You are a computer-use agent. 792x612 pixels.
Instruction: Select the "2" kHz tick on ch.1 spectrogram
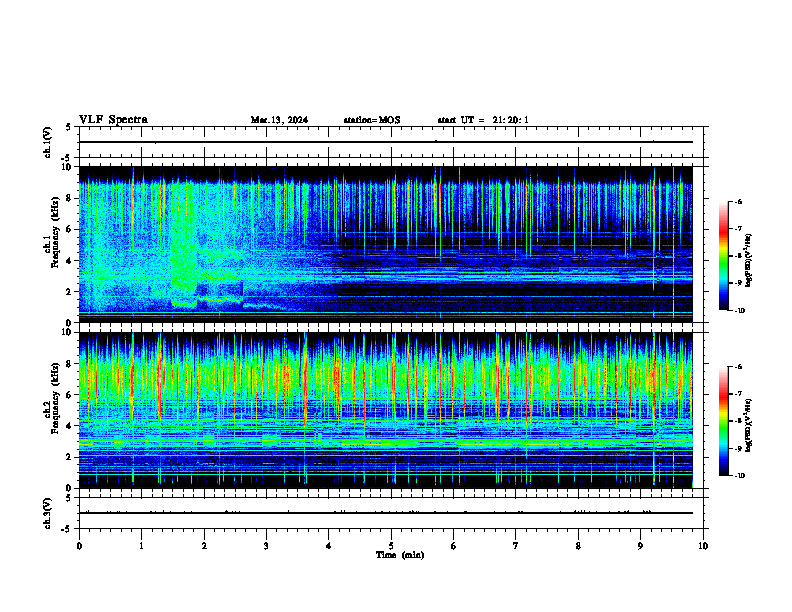[x=70, y=292]
